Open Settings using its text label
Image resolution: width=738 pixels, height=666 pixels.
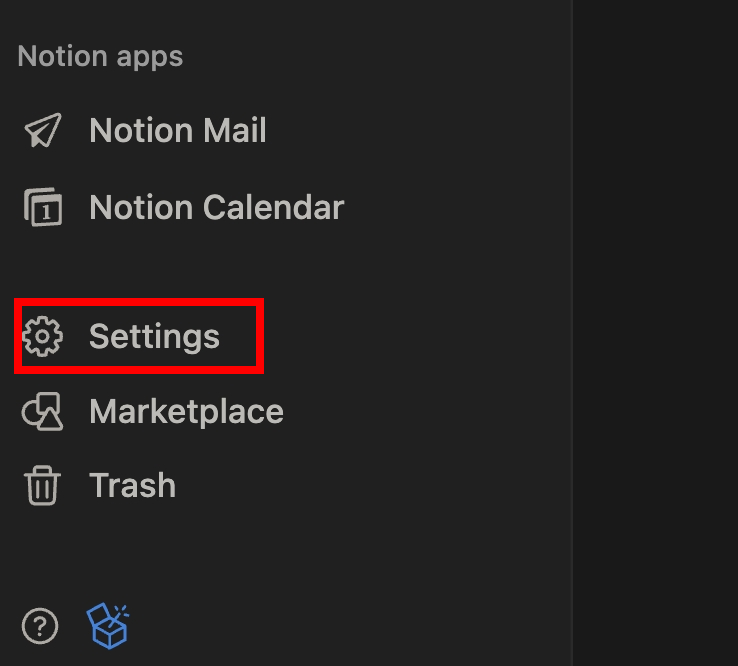tap(154, 337)
